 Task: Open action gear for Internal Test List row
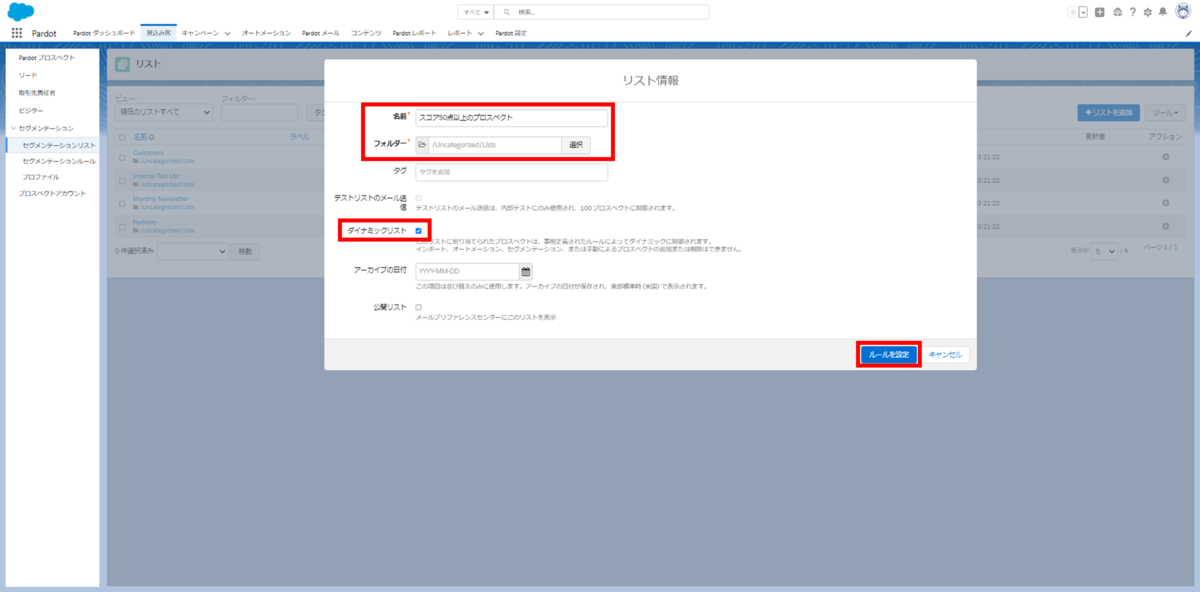pos(1165,180)
